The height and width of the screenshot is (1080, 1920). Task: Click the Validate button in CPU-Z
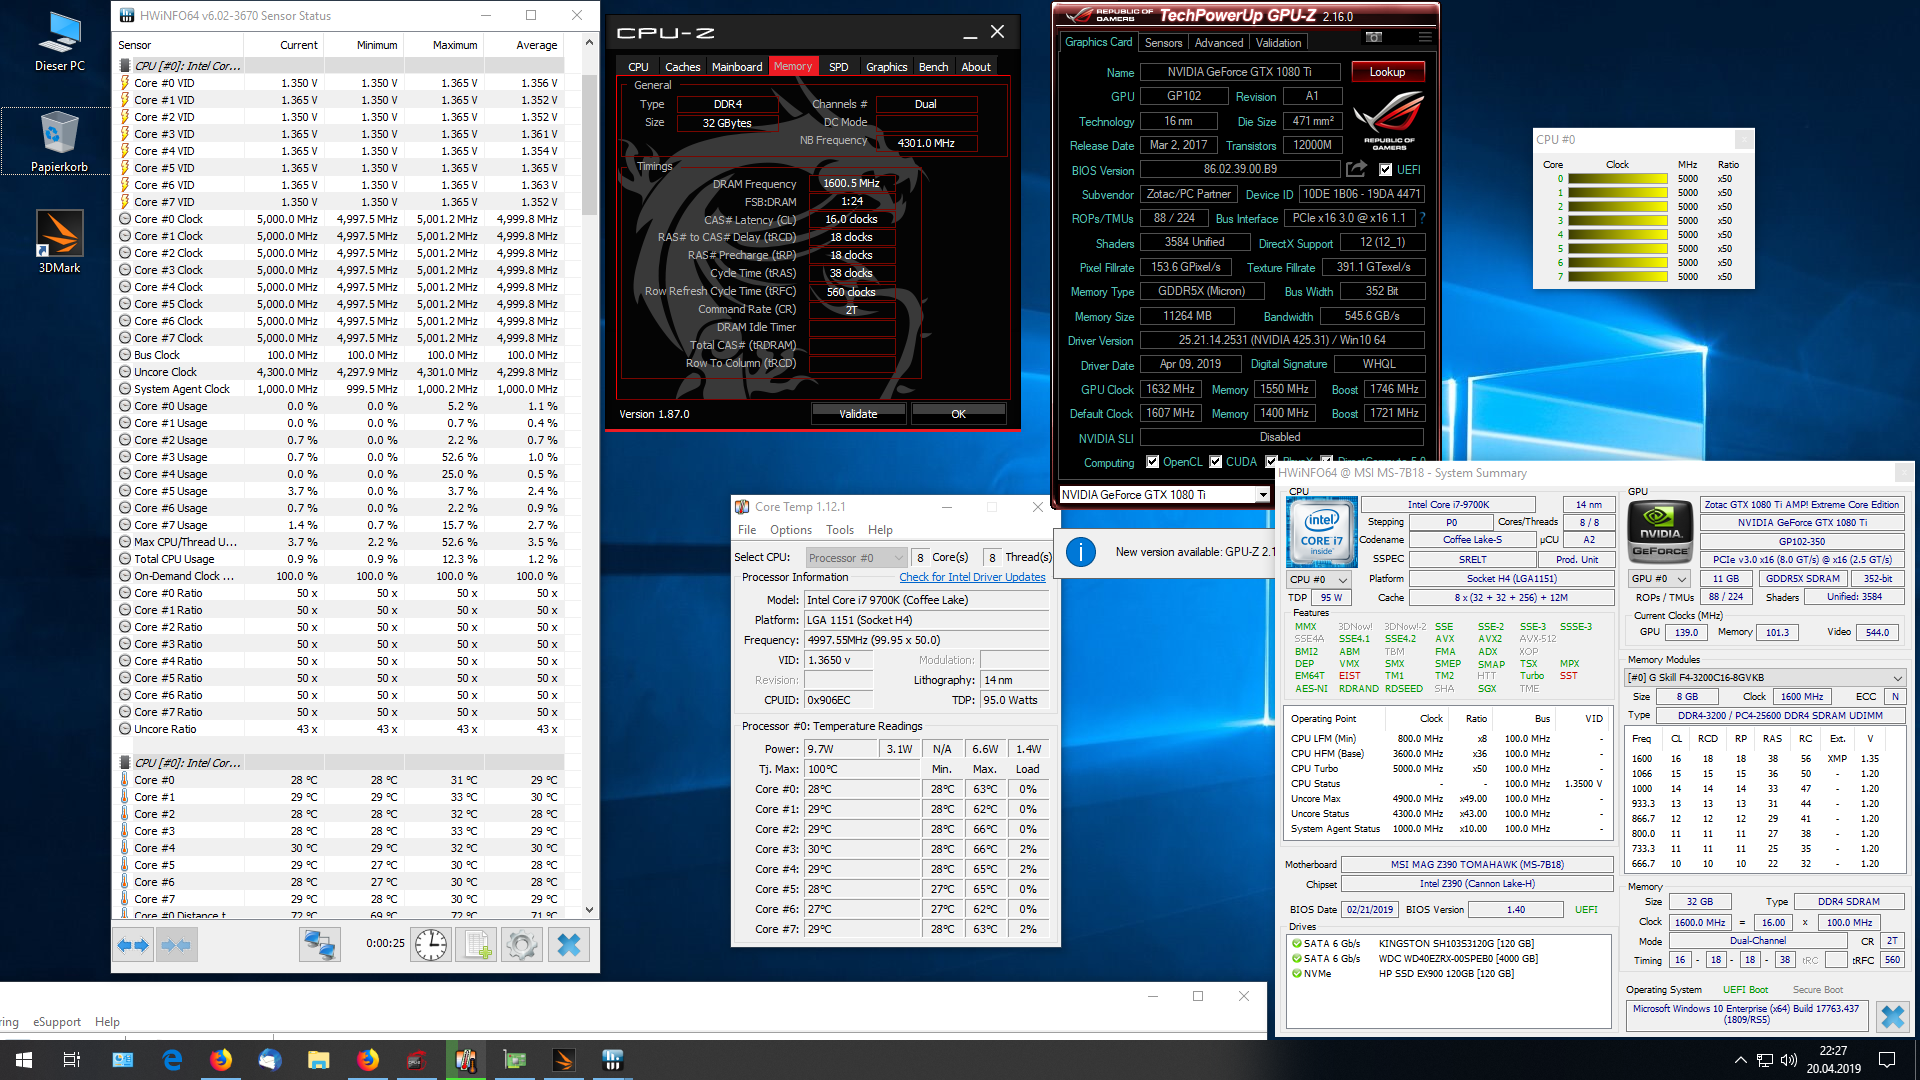pyautogui.click(x=858, y=414)
